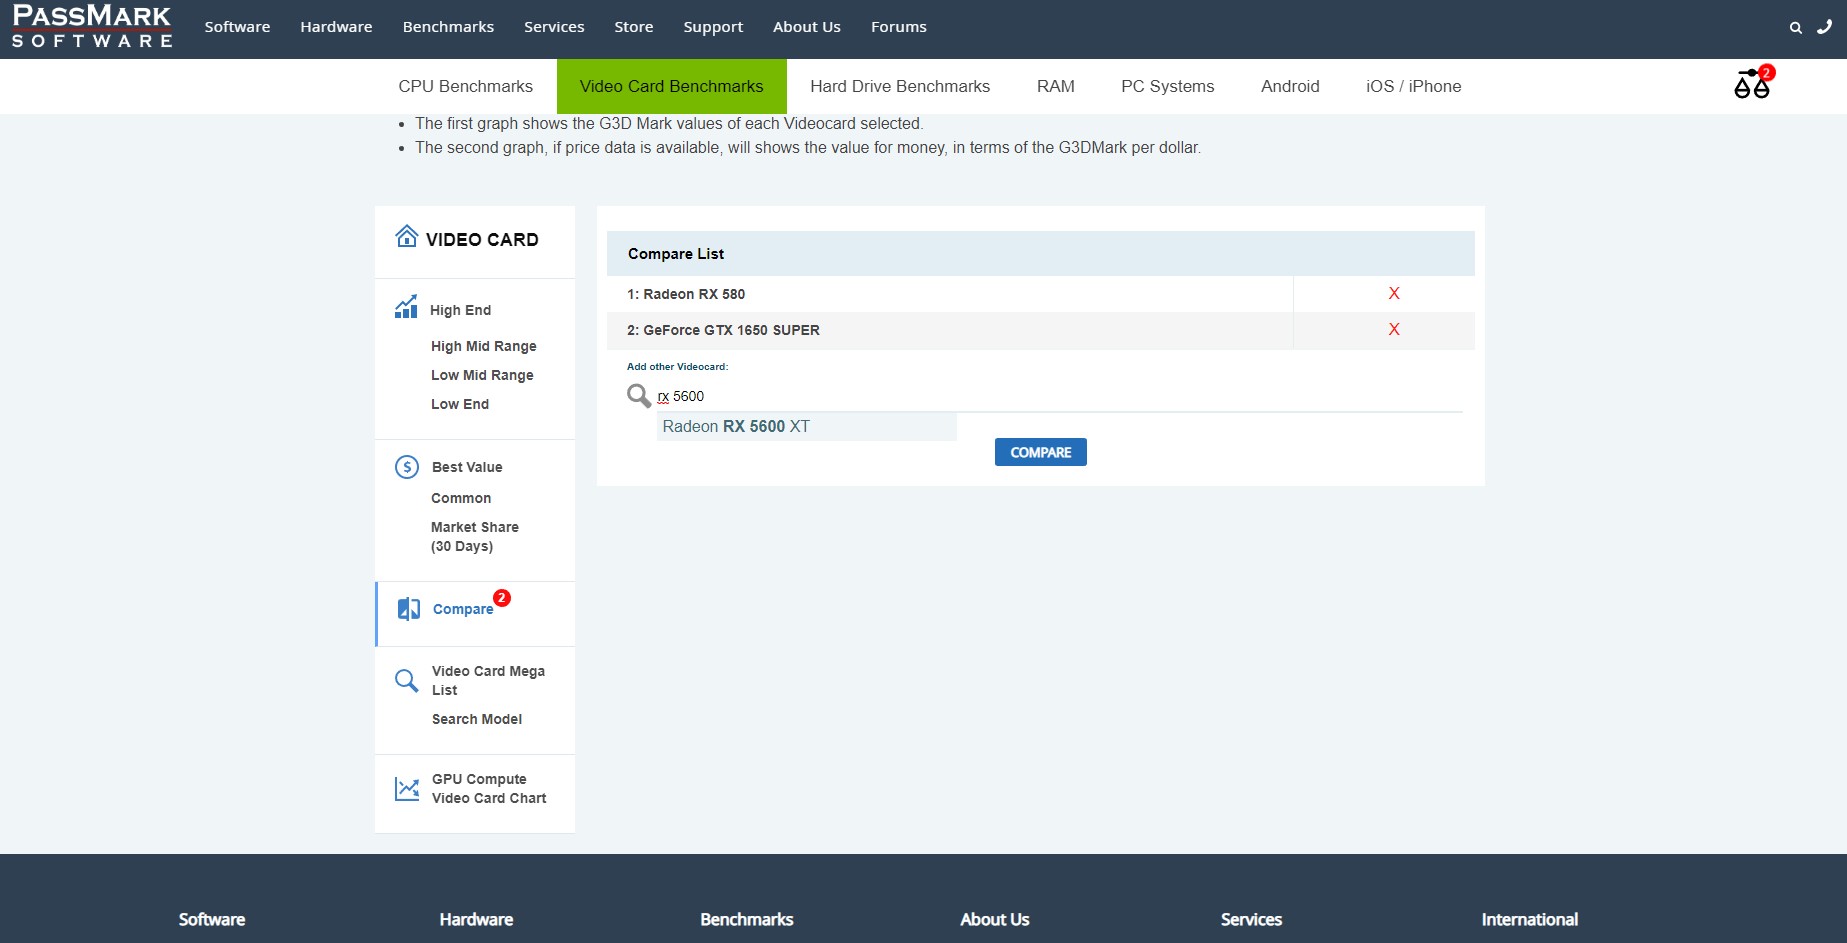Click the videocard search input field
Screen dimensions: 1847x943
[1059, 396]
